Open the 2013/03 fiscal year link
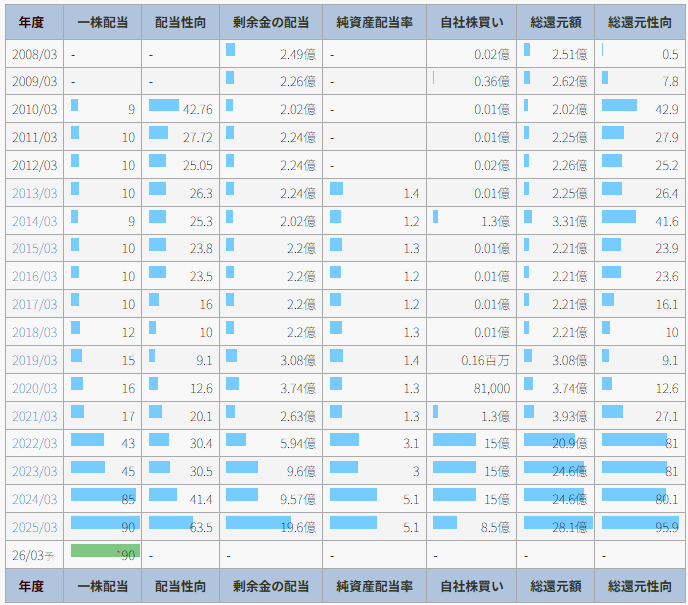The image size is (688, 605). (34, 193)
